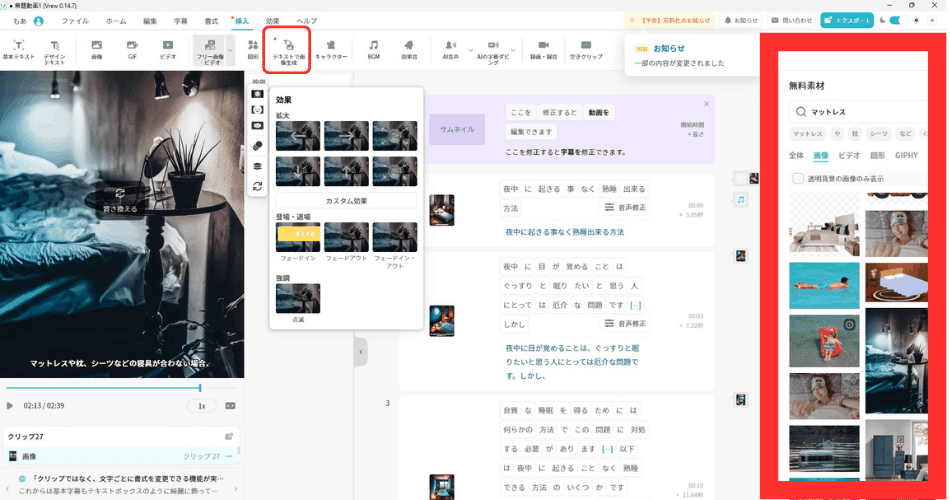Click the layers icon in the side strip
The height and width of the screenshot is (500, 950).
(x=257, y=166)
